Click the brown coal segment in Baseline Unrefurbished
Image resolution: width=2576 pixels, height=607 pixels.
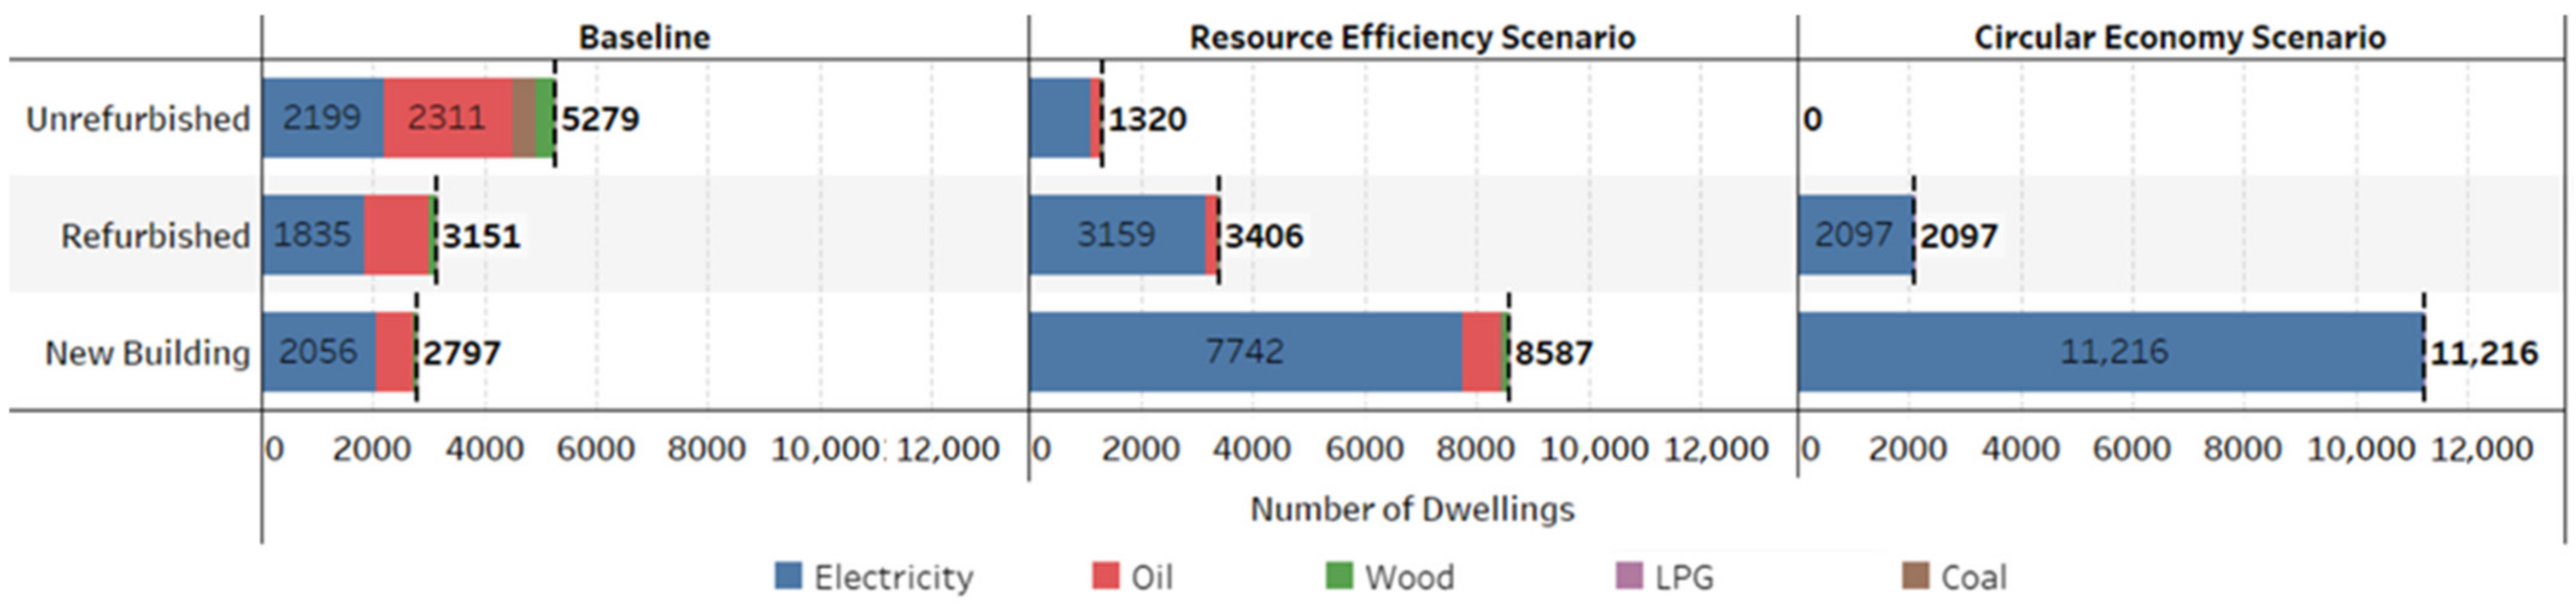click(524, 118)
